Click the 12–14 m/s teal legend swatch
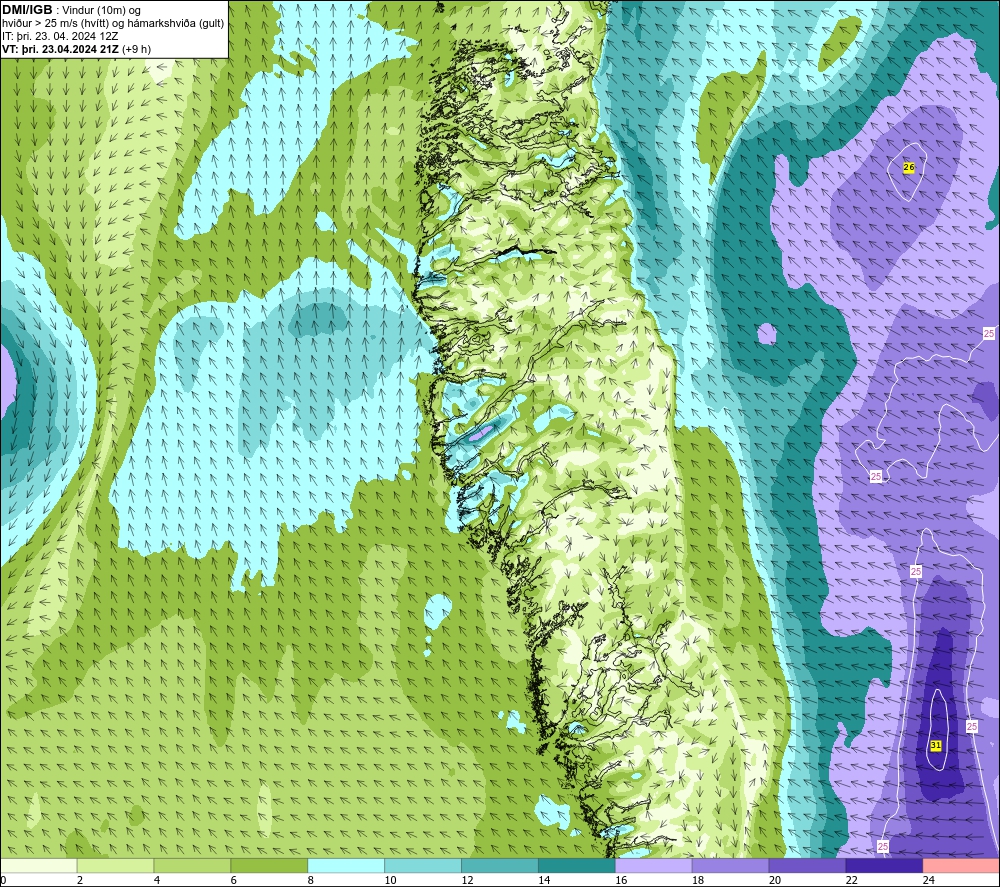The height and width of the screenshot is (887, 1000). tap(499, 865)
